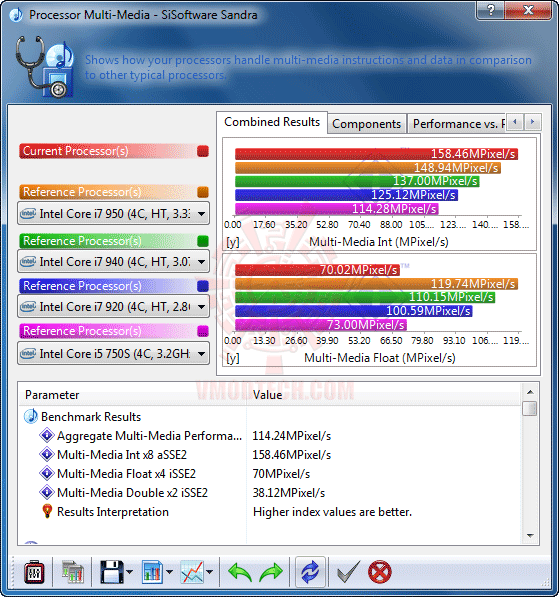The height and width of the screenshot is (597, 559).
Task: Click the [y] axis toggle under Multi-Media Int
Action: (233, 242)
